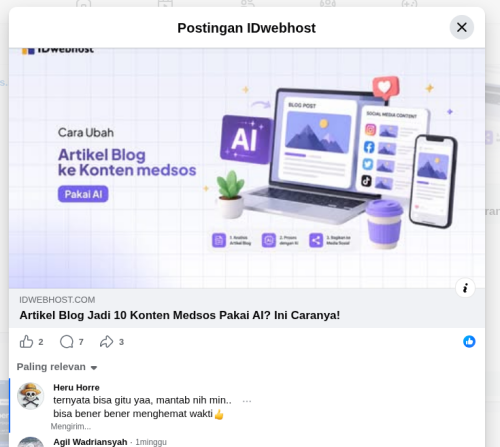The height and width of the screenshot is (447, 500).
Task: Open comments via speech bubble icon
Action: pyautogui.click(x=67, y=342)
